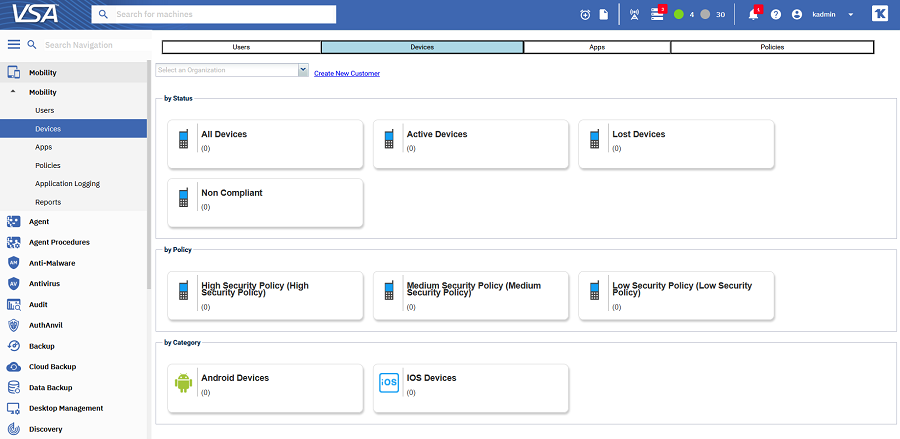The height and width of the screenshot is (439, 900).
Task: Click the Cloud Backup icon
Action: pos(14,367)
